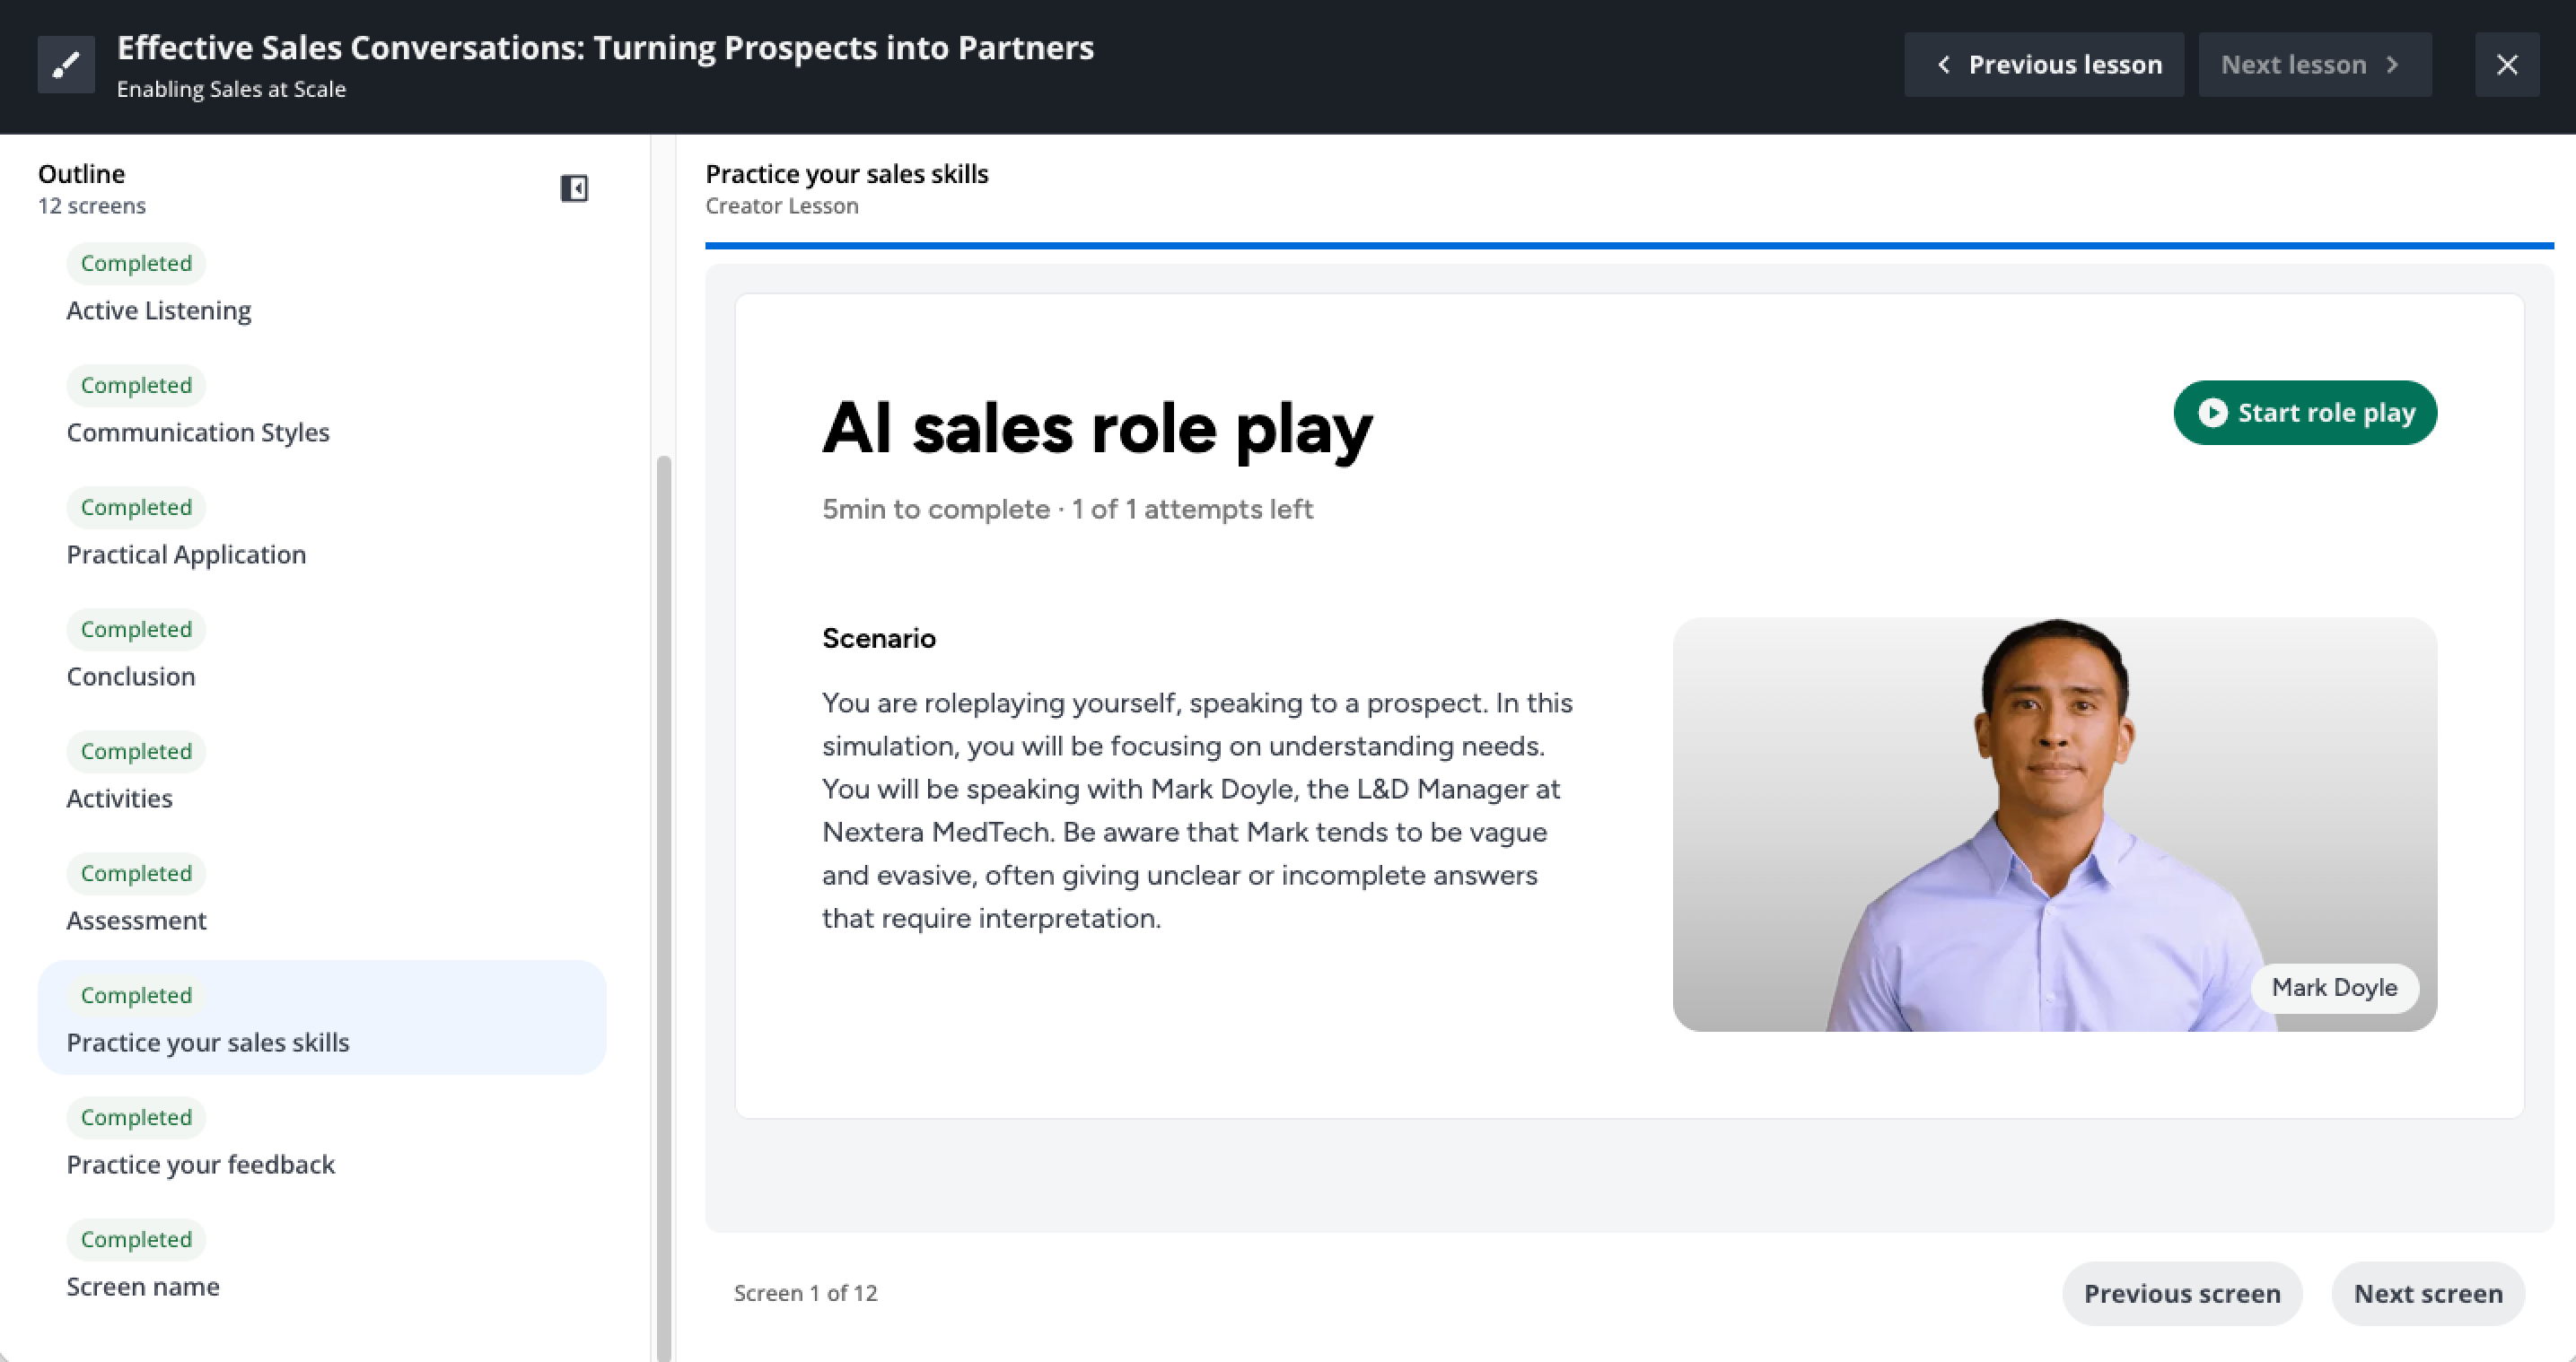
Task: Select the Screen name outline item
Action: 143,1286
